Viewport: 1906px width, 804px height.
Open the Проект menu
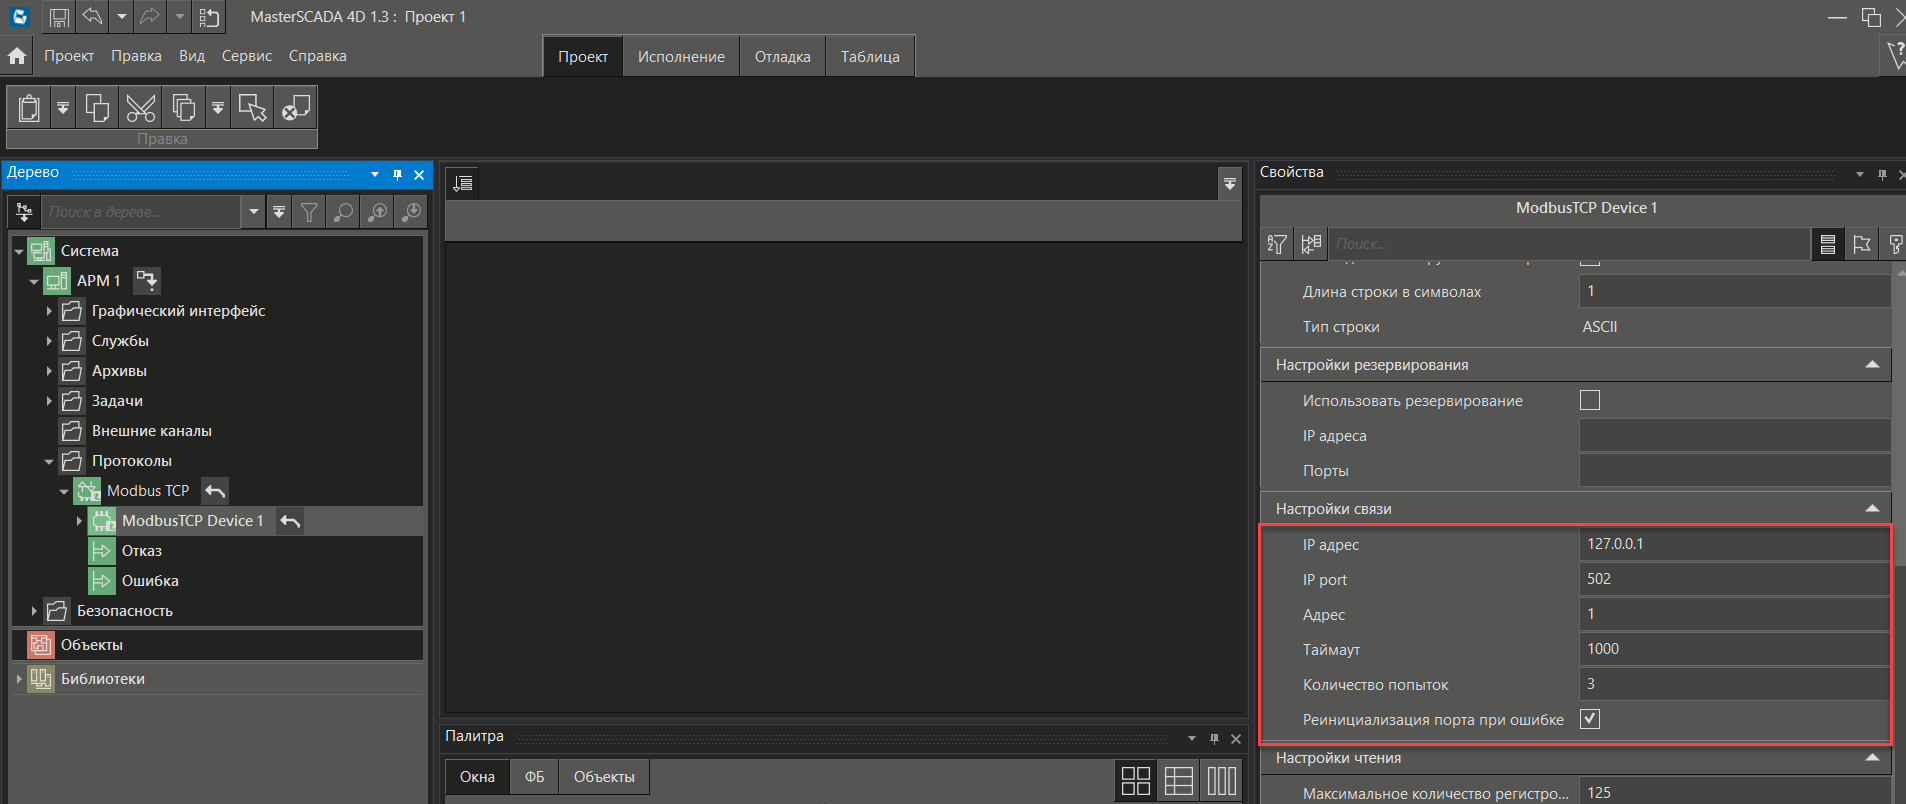69,56
